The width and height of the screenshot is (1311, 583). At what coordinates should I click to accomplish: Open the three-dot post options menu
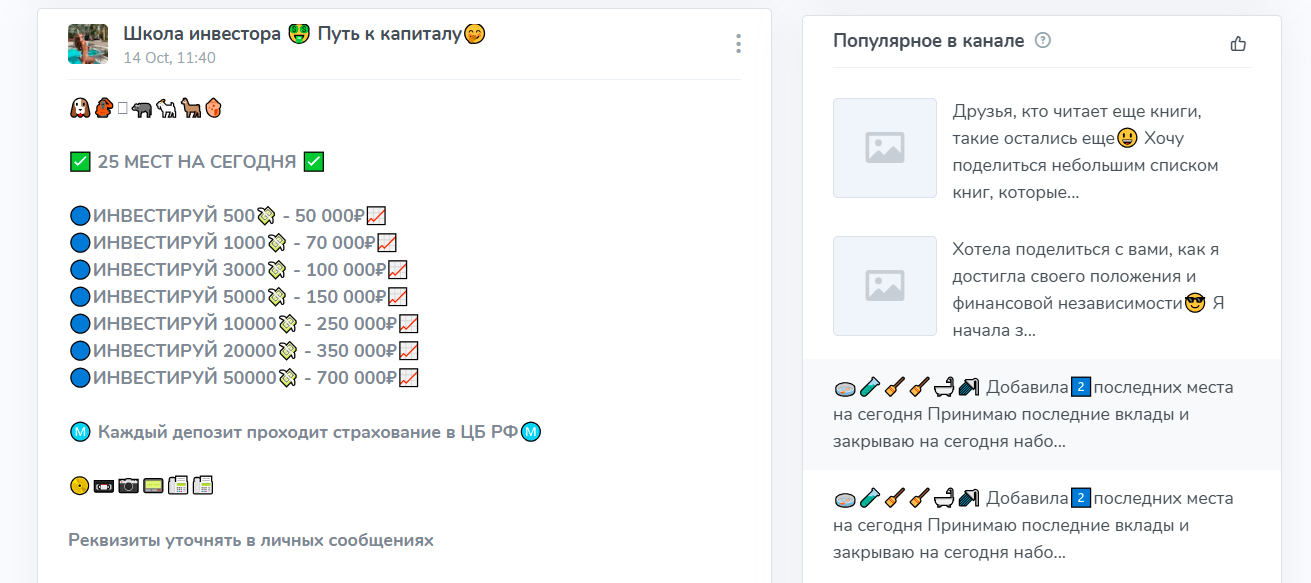(738, 44)
